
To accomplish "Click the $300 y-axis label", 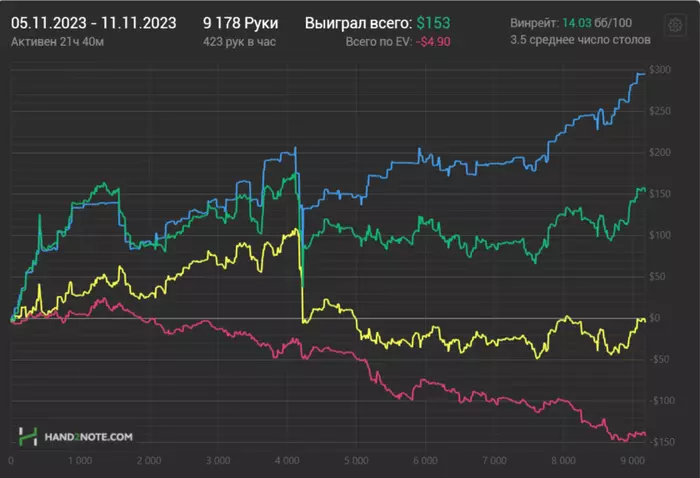I will pyautogui.click(x=660, y=70).
